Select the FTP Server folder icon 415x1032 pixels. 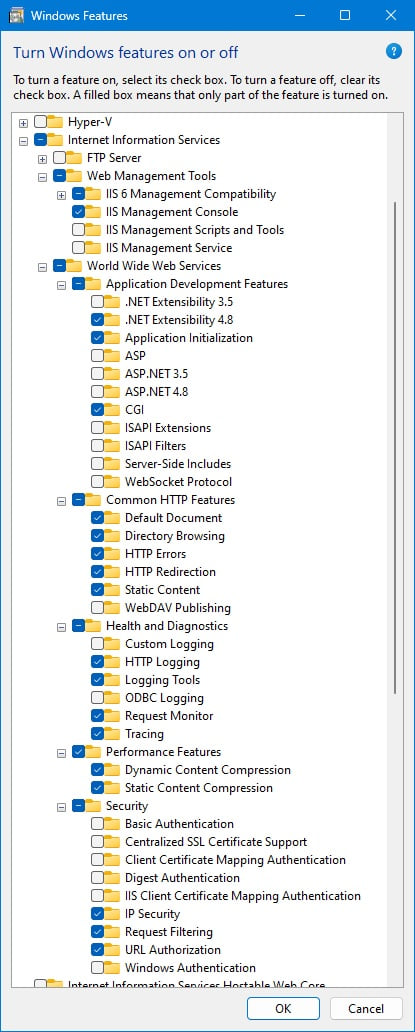pos(74,158)
